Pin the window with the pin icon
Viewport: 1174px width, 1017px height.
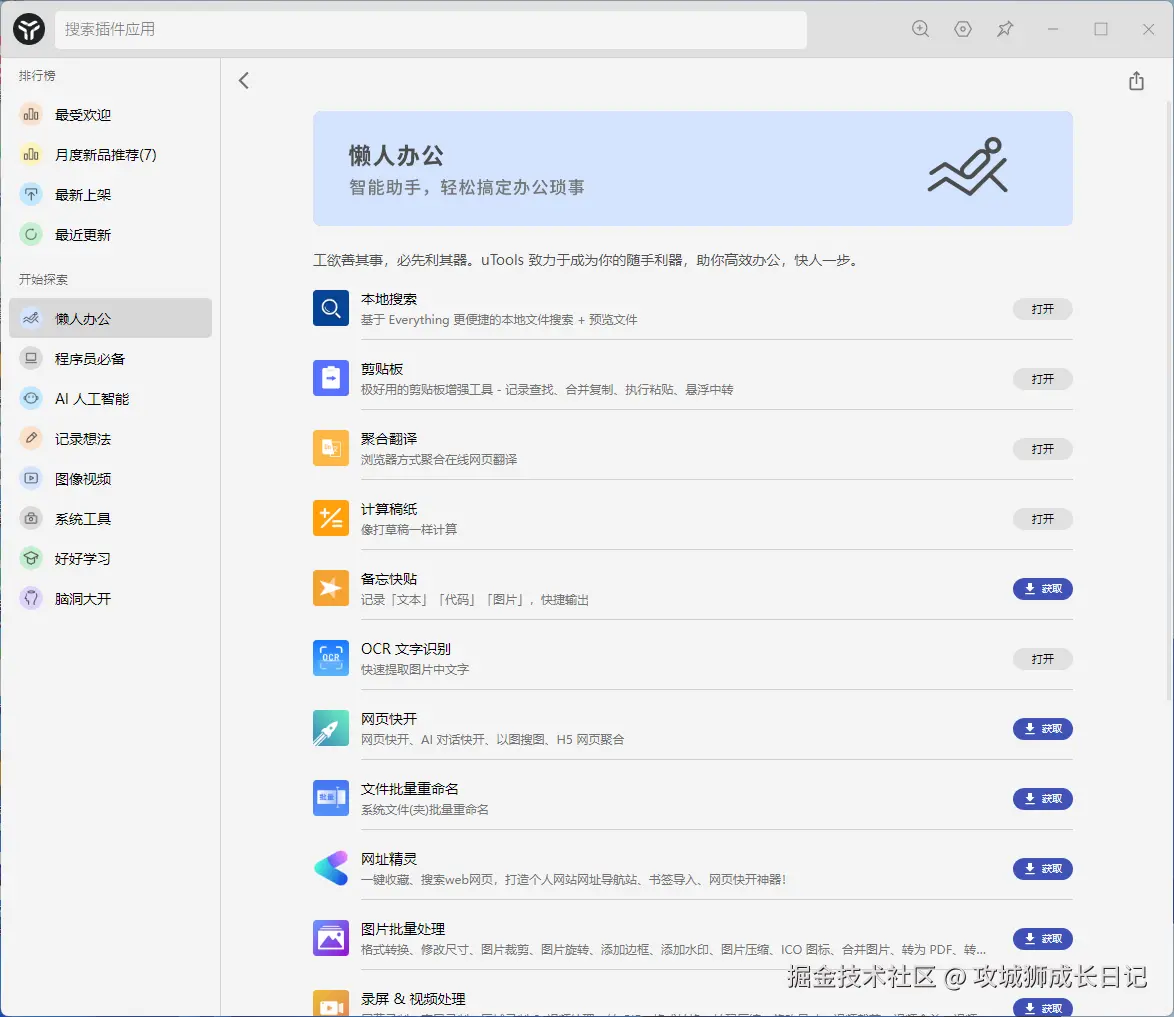(1005, 29)
